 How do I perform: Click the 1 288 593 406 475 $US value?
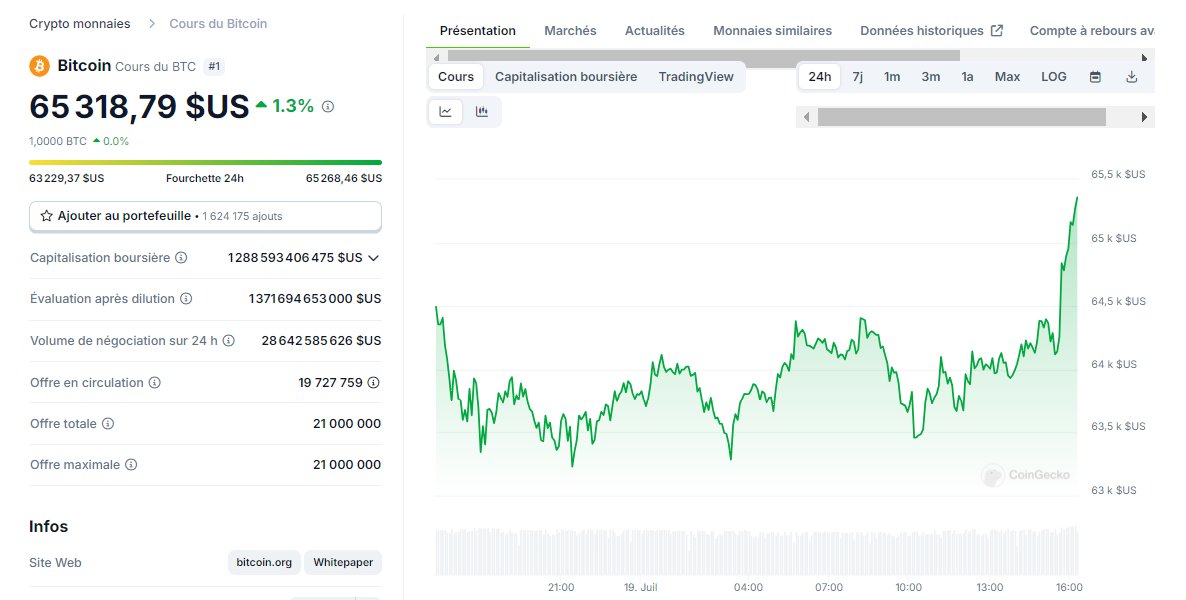coord(295,258)
